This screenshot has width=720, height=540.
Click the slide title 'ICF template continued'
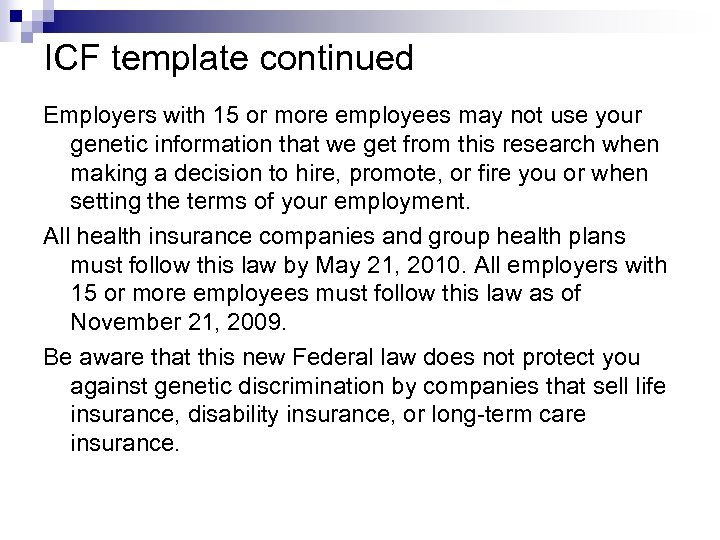pyautogui.click(x=228, y=58)
